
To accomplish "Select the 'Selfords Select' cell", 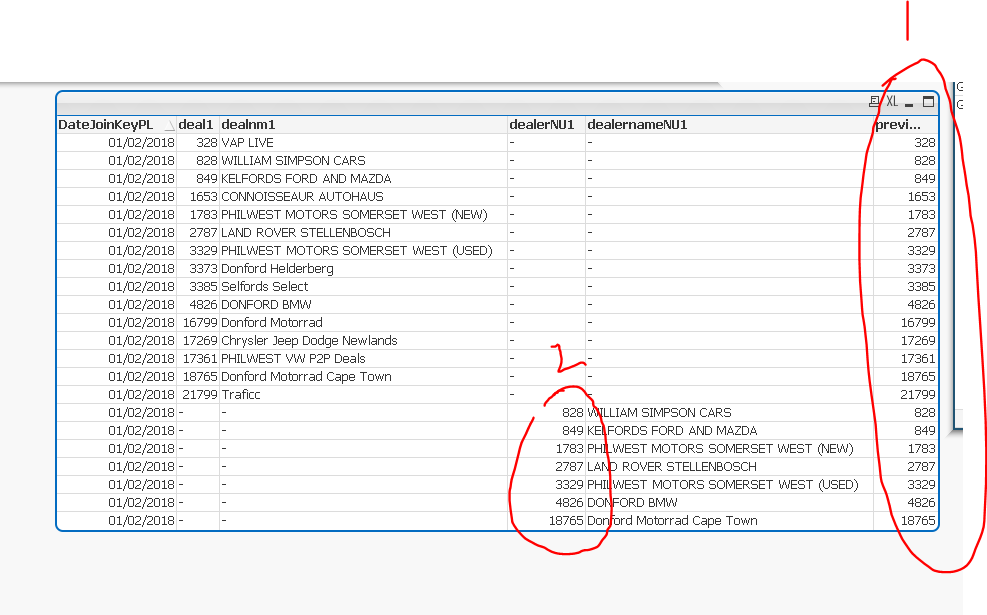I will (x=265, y=286).
